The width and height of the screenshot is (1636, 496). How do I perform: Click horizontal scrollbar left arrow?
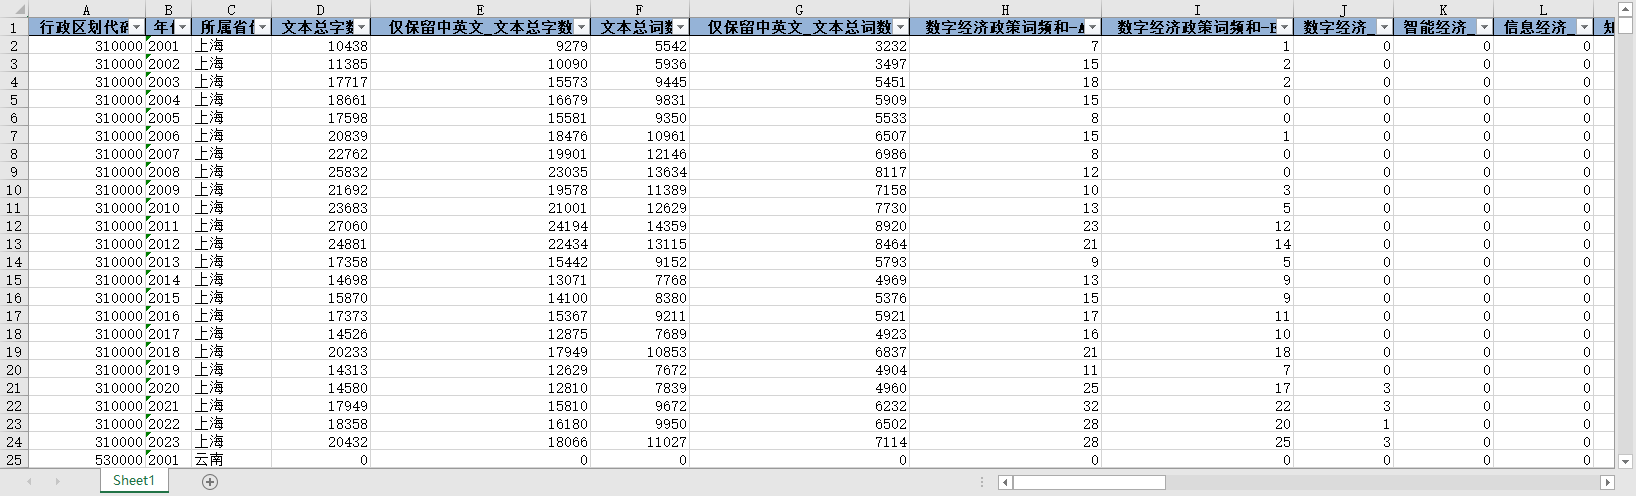click(x=1005, y=483)
